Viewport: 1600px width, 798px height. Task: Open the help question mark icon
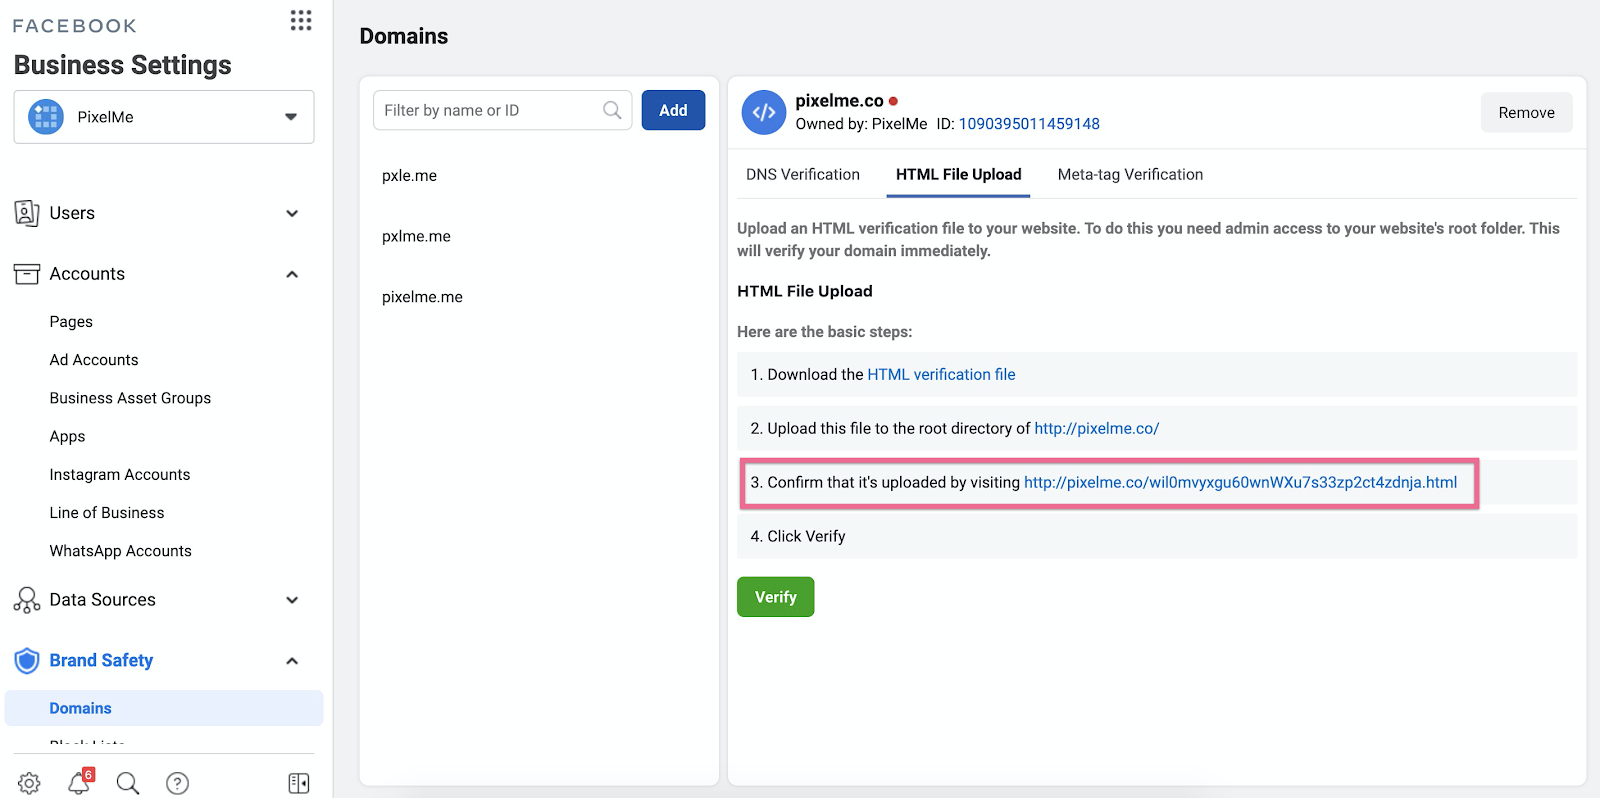[x=177, y=783]
